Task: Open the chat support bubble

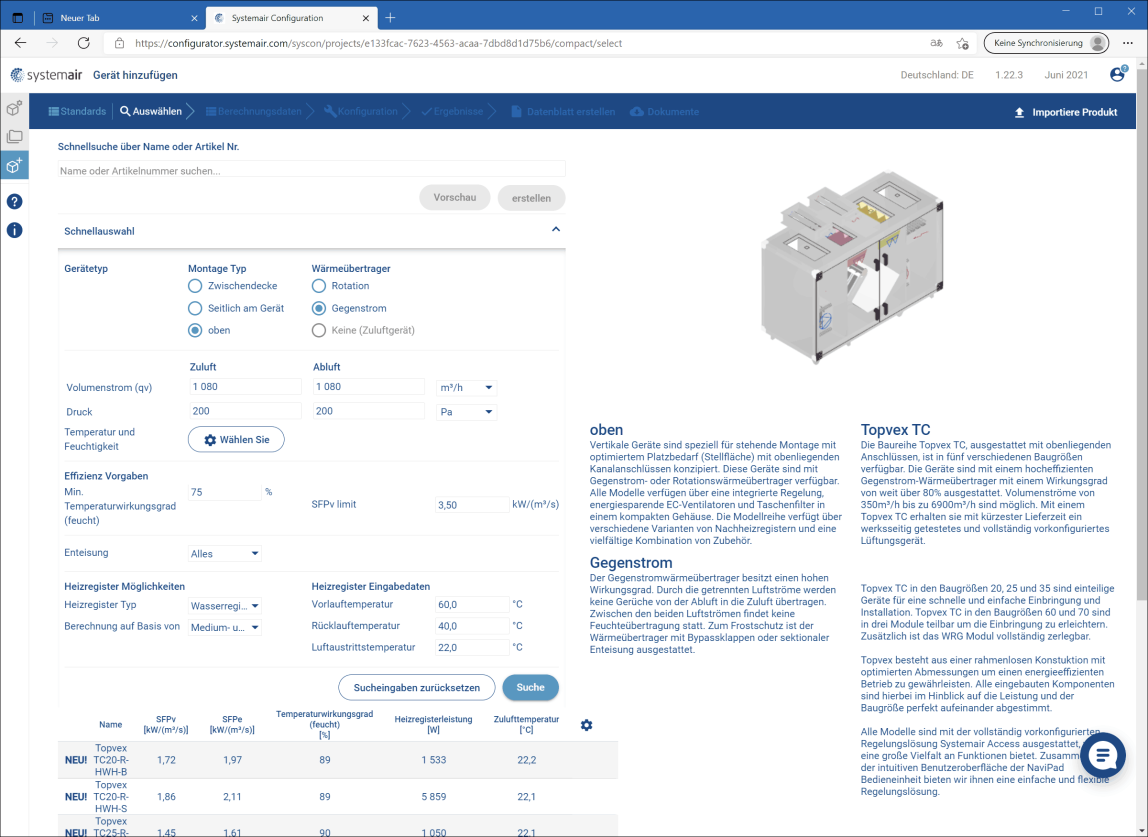Action: pos(1102,755)
